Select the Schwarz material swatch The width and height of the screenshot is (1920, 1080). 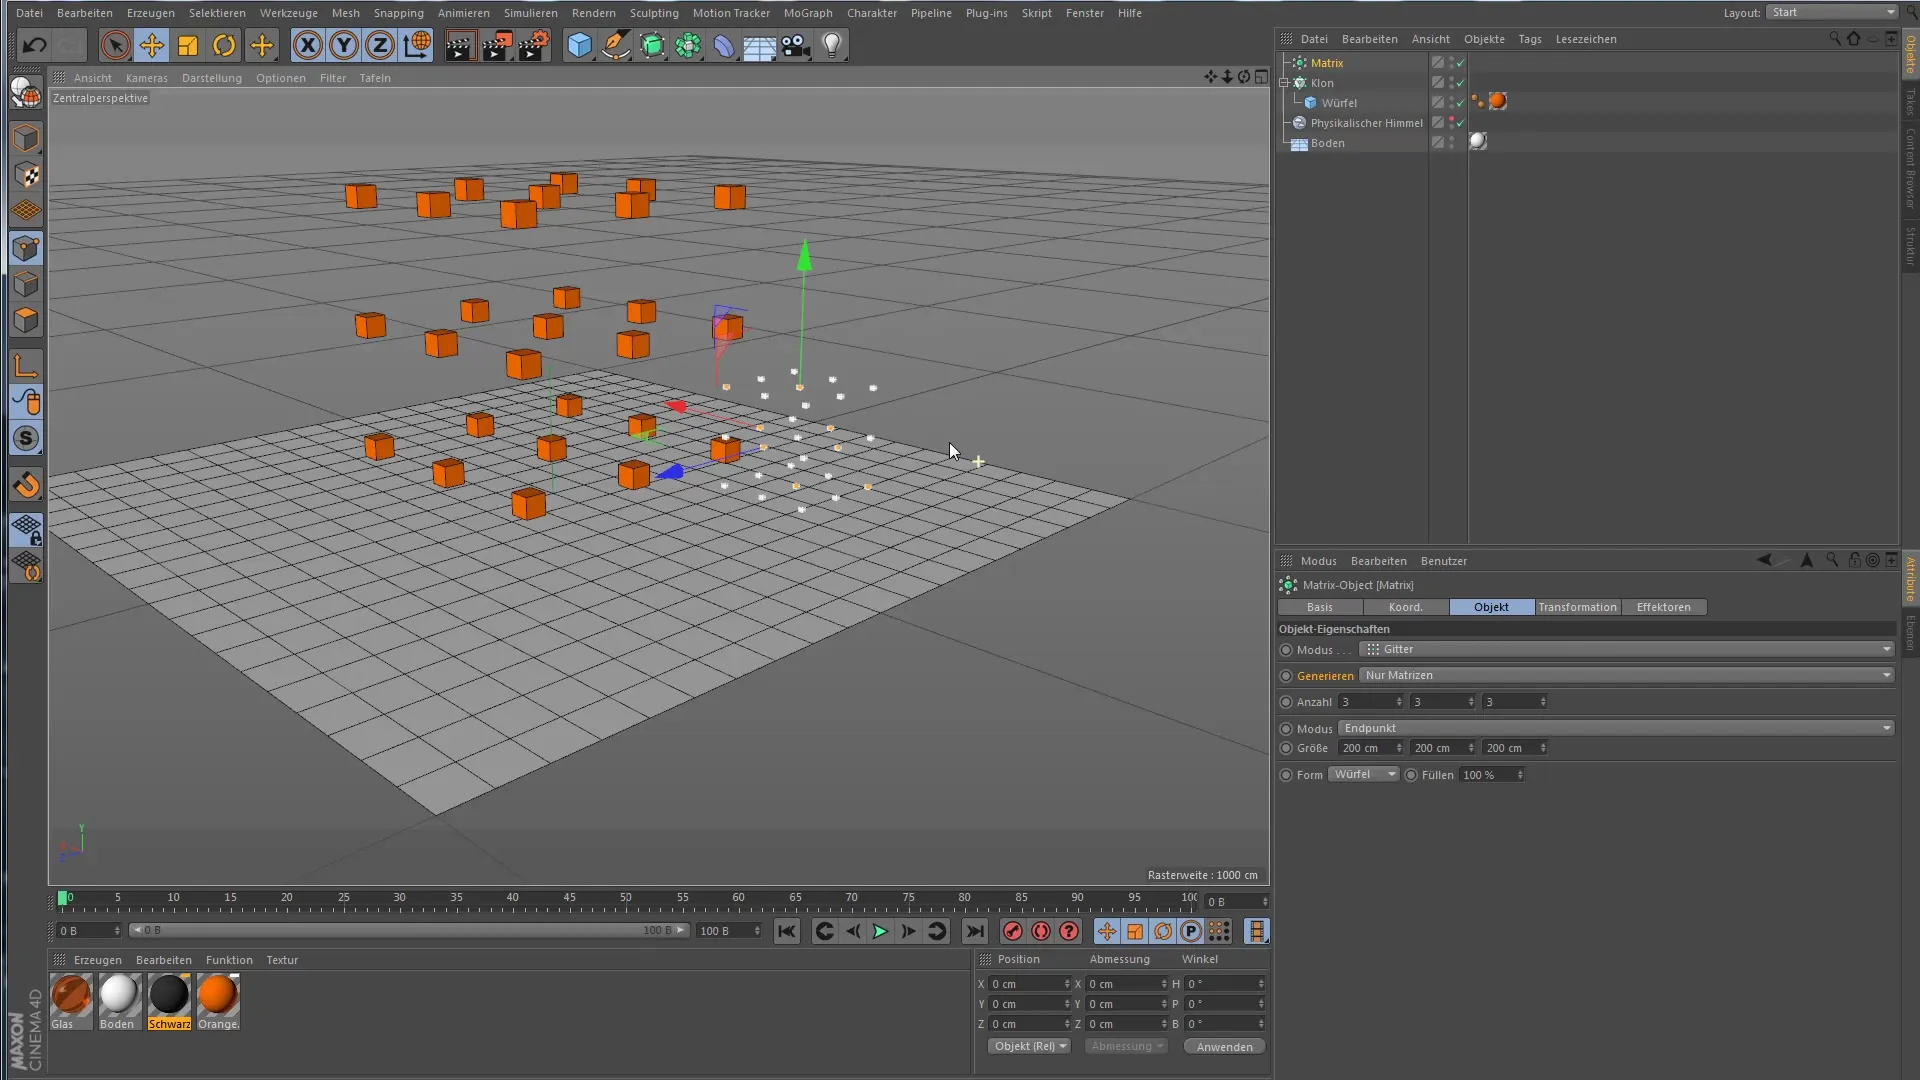point(169,1001)
